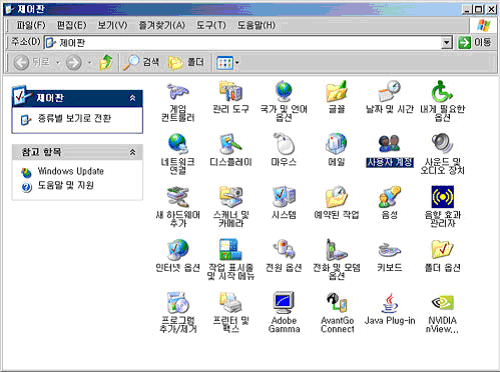Click the 검색 search button
The width and height of the screenshot is (500, 372).
click(141, 62)
